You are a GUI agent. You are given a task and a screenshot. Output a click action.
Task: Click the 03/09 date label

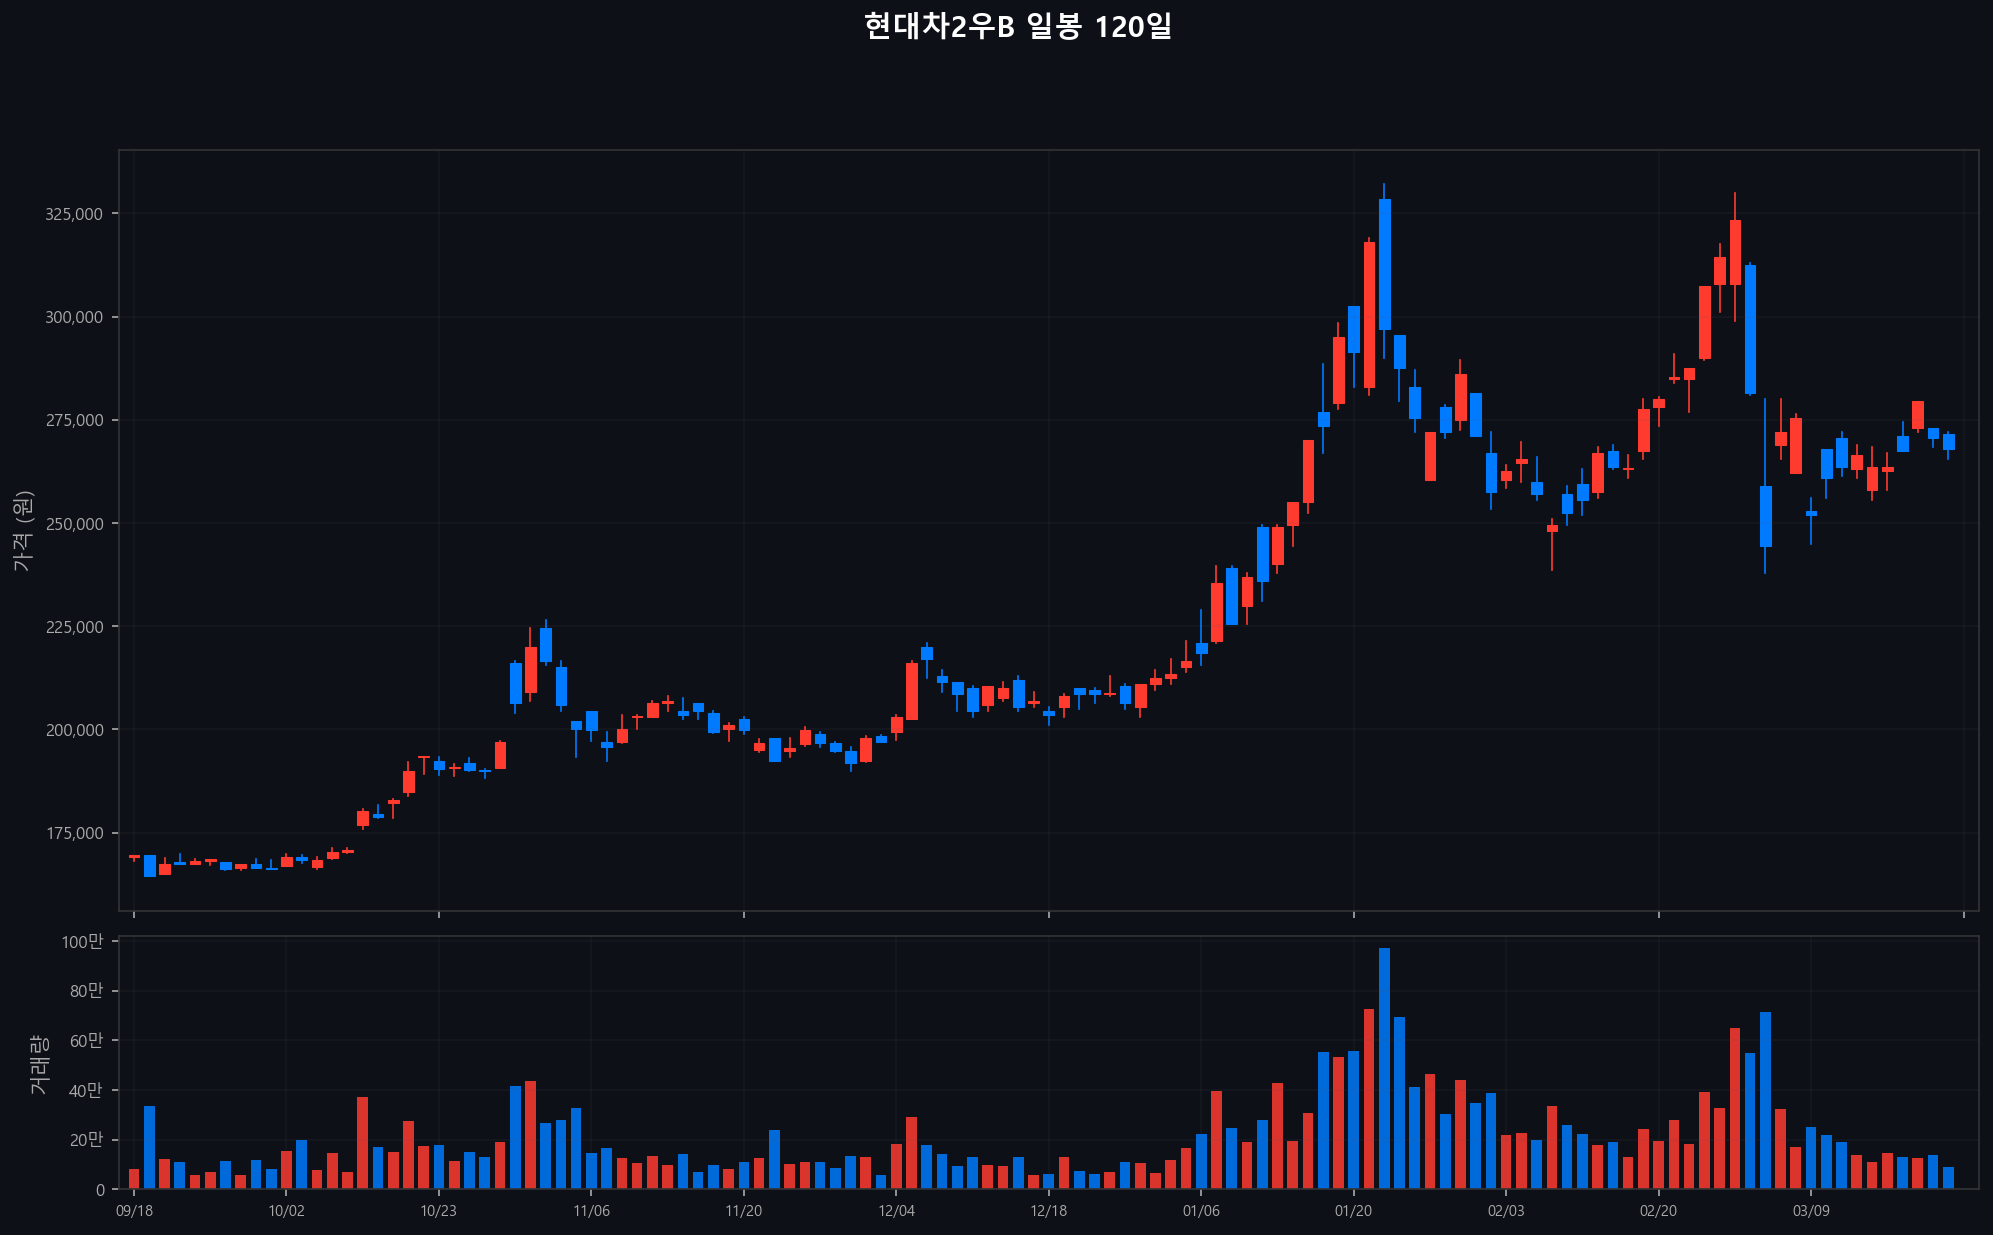point(1811,1211)
